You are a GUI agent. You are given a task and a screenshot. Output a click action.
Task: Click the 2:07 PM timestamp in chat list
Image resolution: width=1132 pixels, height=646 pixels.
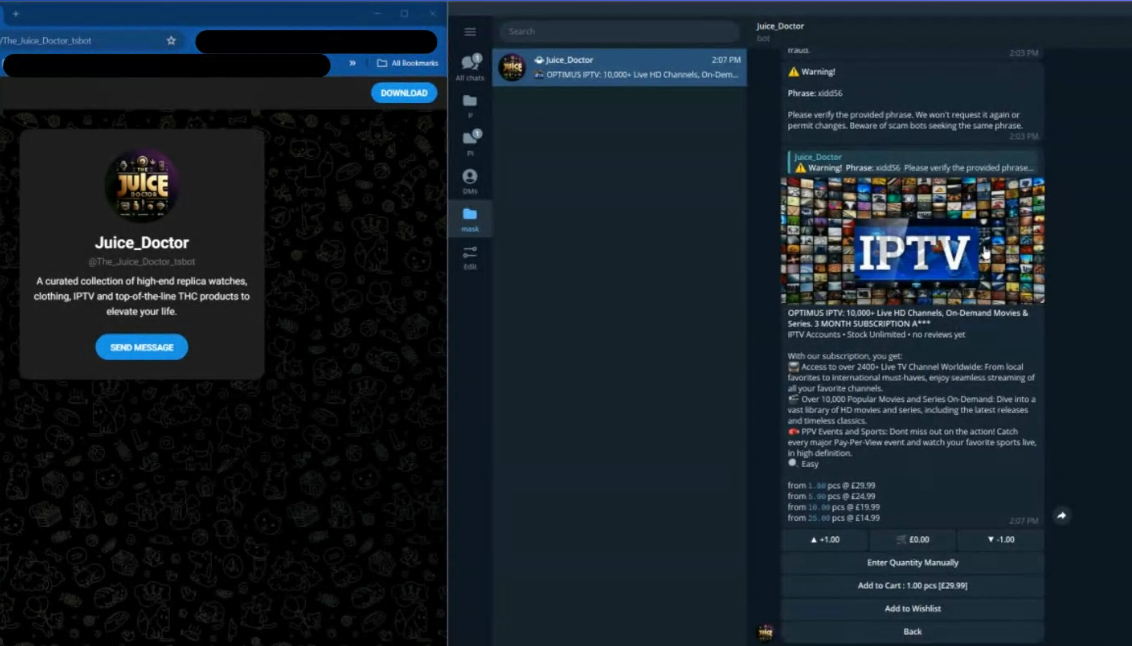pyautogui.click(x=726, y=60)
